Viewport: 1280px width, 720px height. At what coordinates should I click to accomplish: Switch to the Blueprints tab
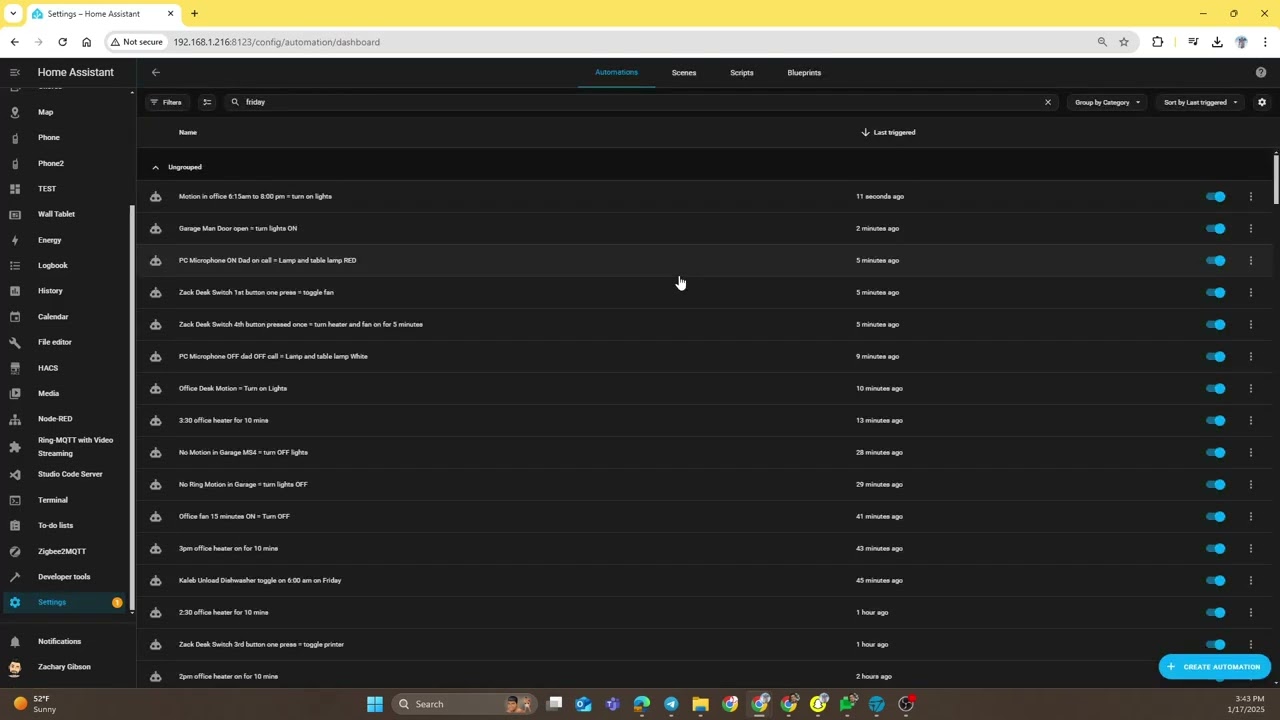coord(804,73)
